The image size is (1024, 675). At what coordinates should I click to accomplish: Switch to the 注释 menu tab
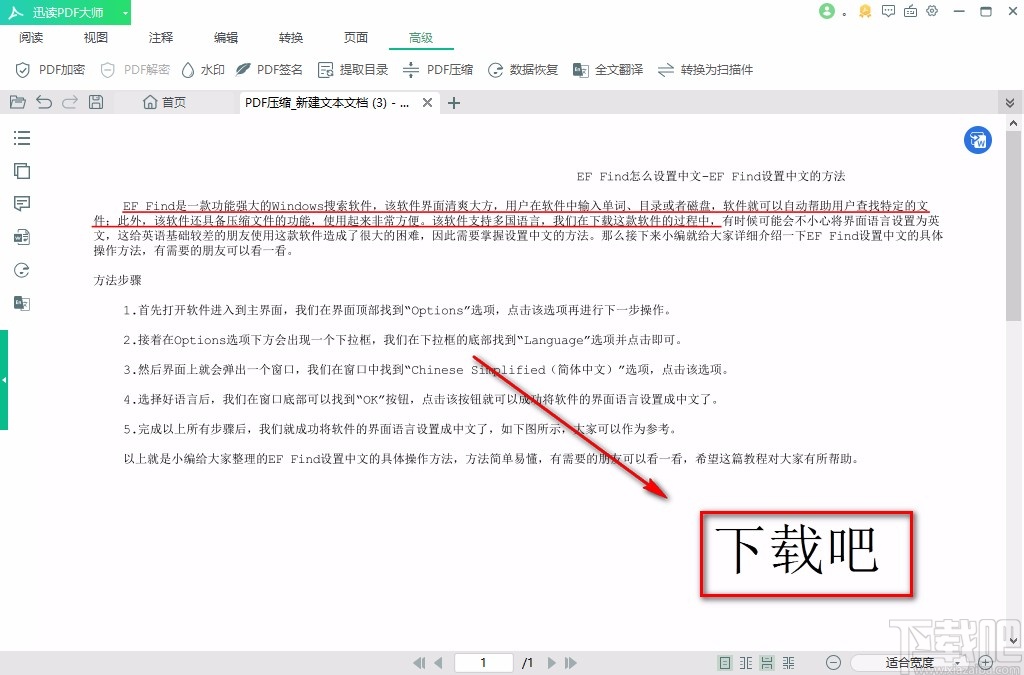161,38
